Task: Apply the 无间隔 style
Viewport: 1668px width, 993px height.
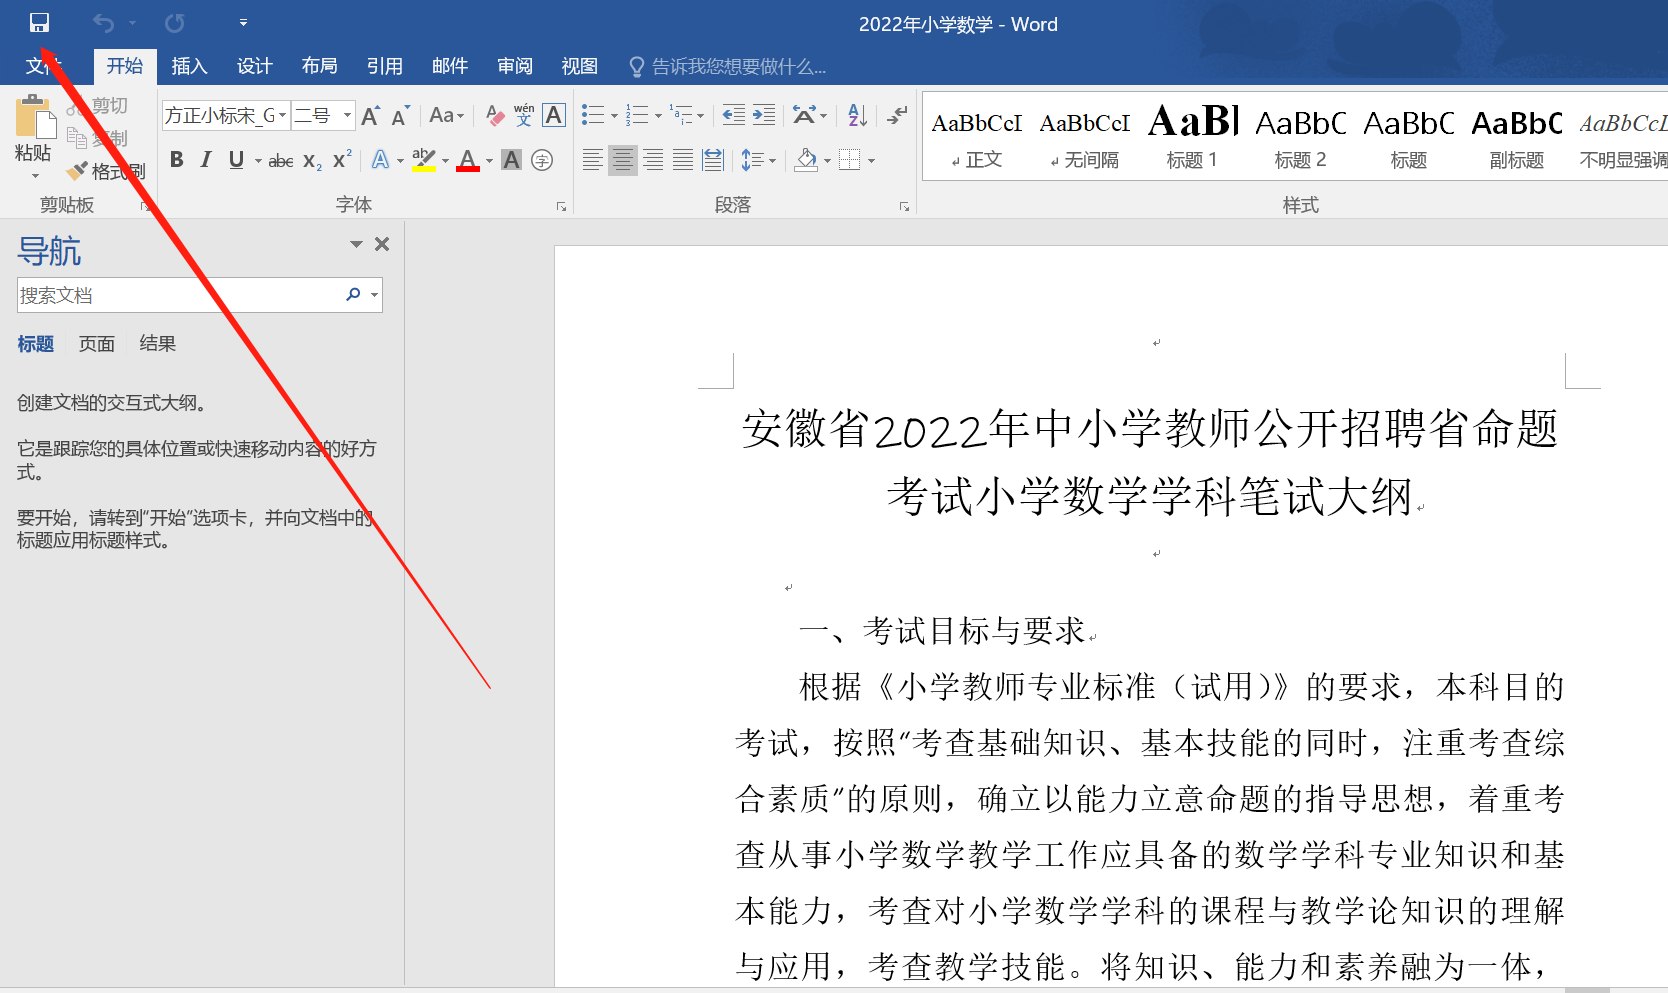Action: [1085, 139]
